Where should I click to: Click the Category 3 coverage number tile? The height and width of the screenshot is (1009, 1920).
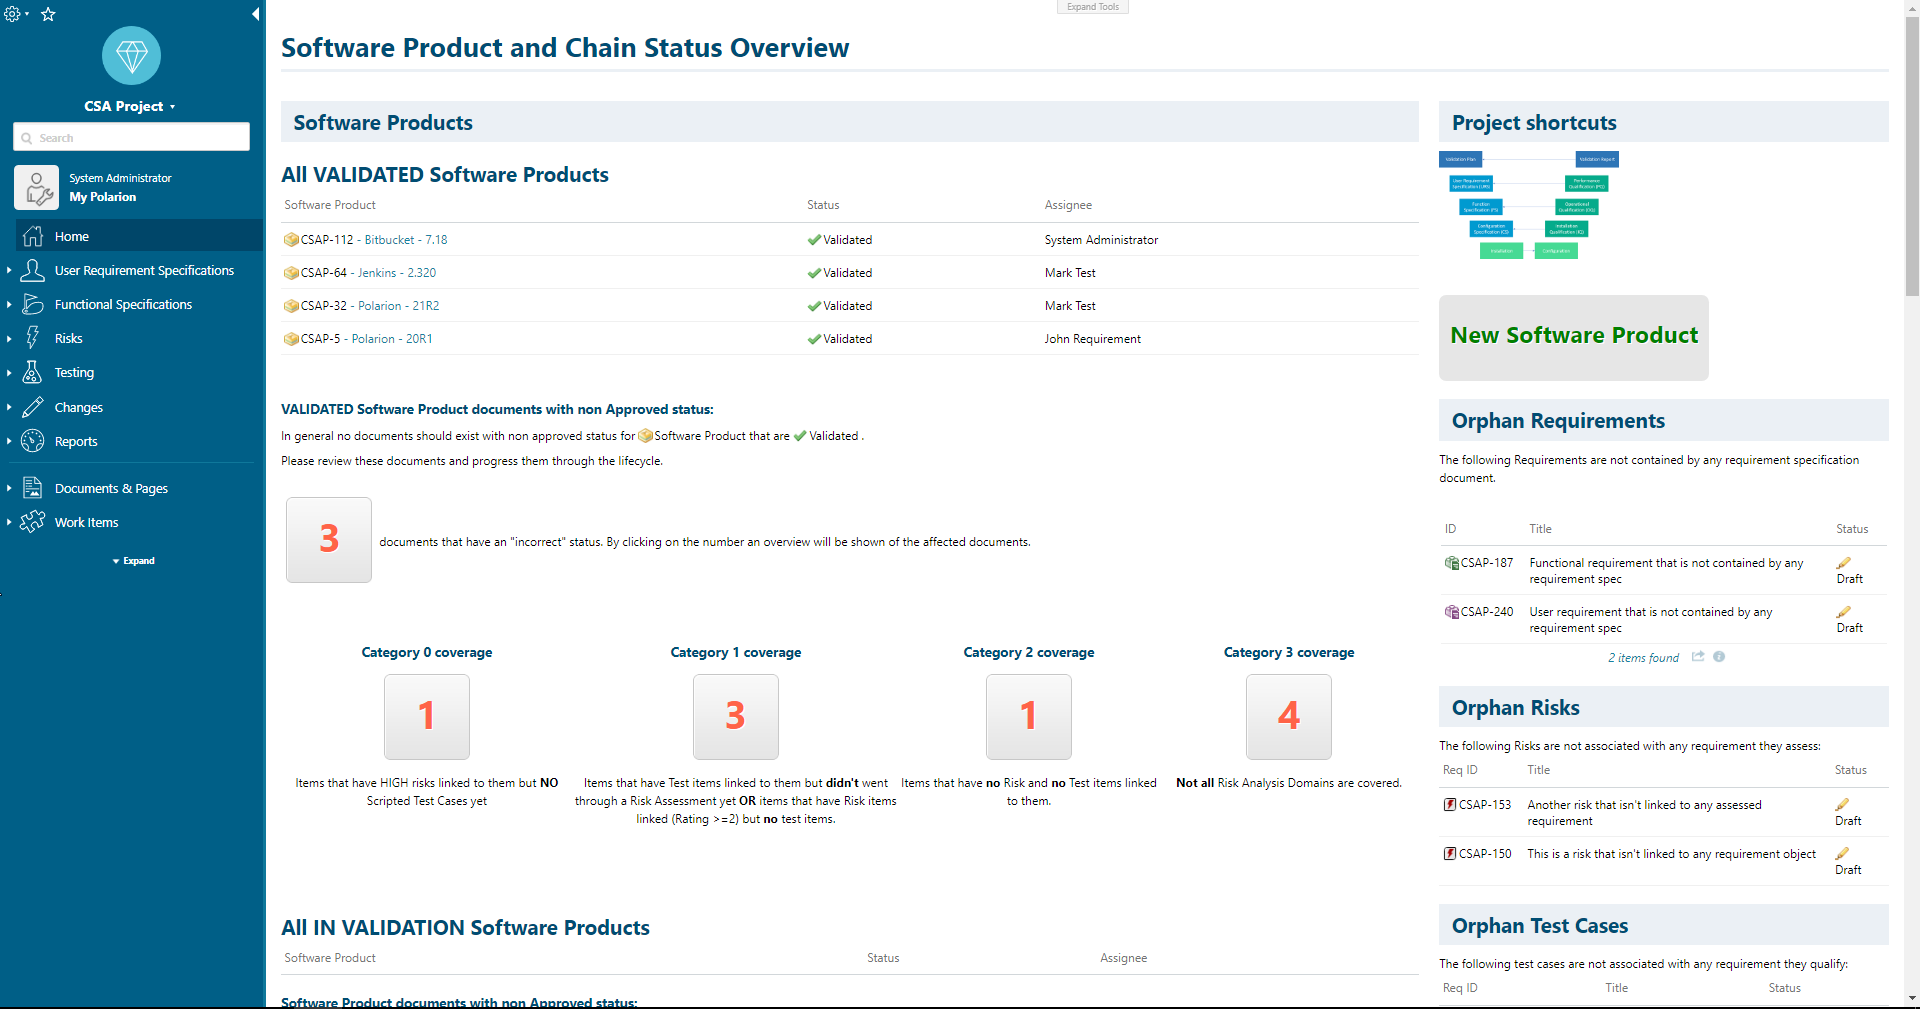[x=1288, y=716]
